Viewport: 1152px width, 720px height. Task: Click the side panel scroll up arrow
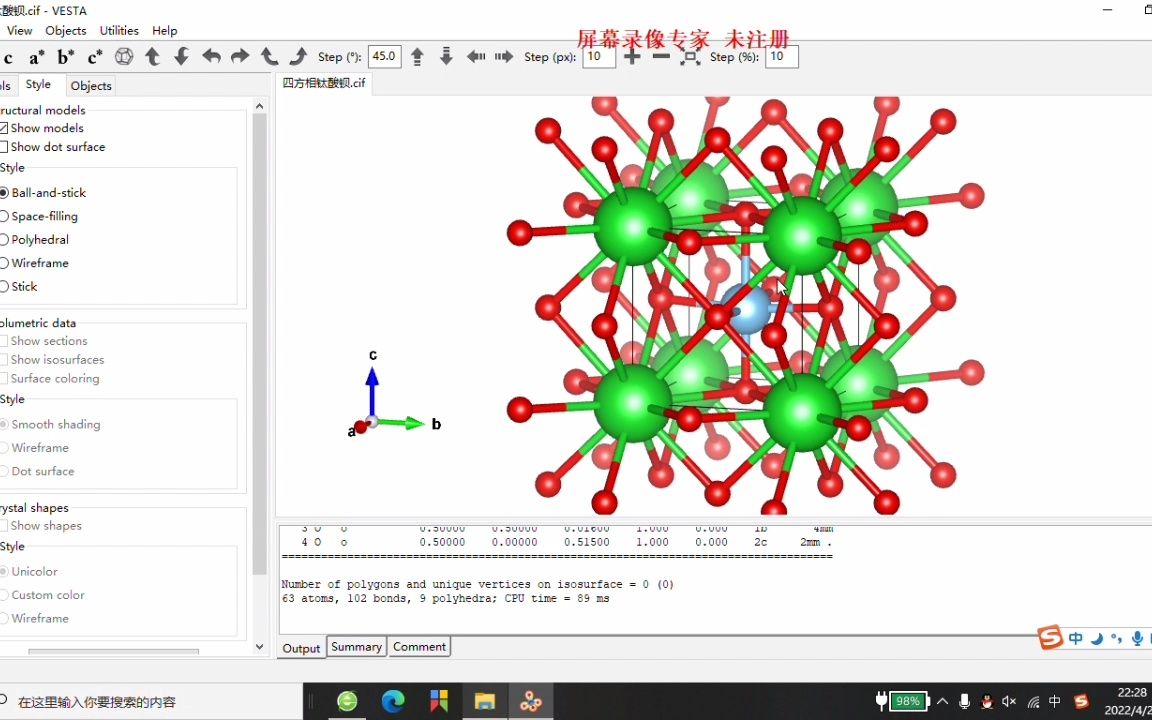[259, 107]
